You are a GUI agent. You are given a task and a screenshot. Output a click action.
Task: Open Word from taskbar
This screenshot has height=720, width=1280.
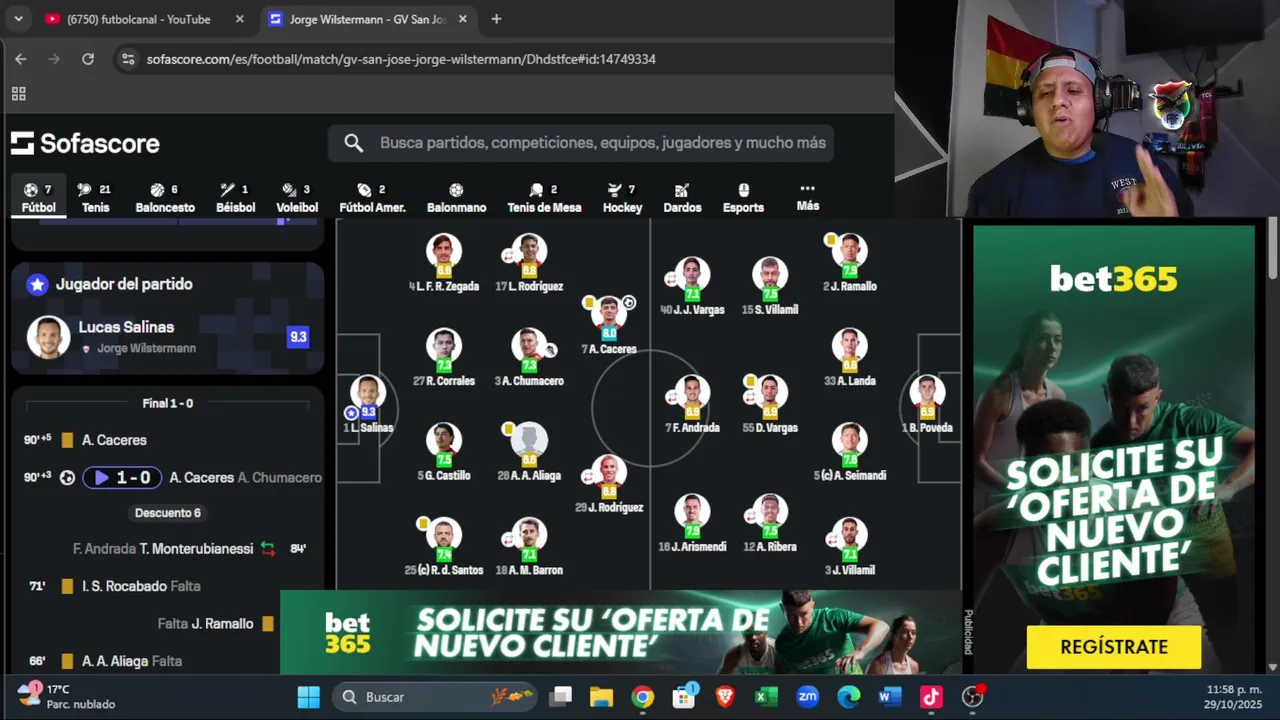[890, 697]
